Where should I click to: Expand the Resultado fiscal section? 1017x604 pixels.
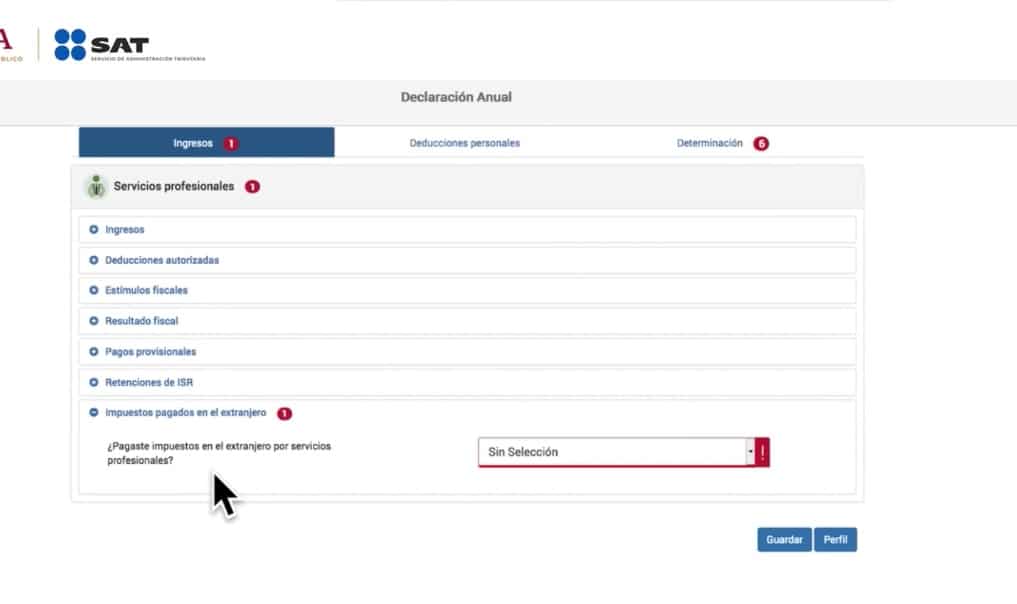click(141, 322)
